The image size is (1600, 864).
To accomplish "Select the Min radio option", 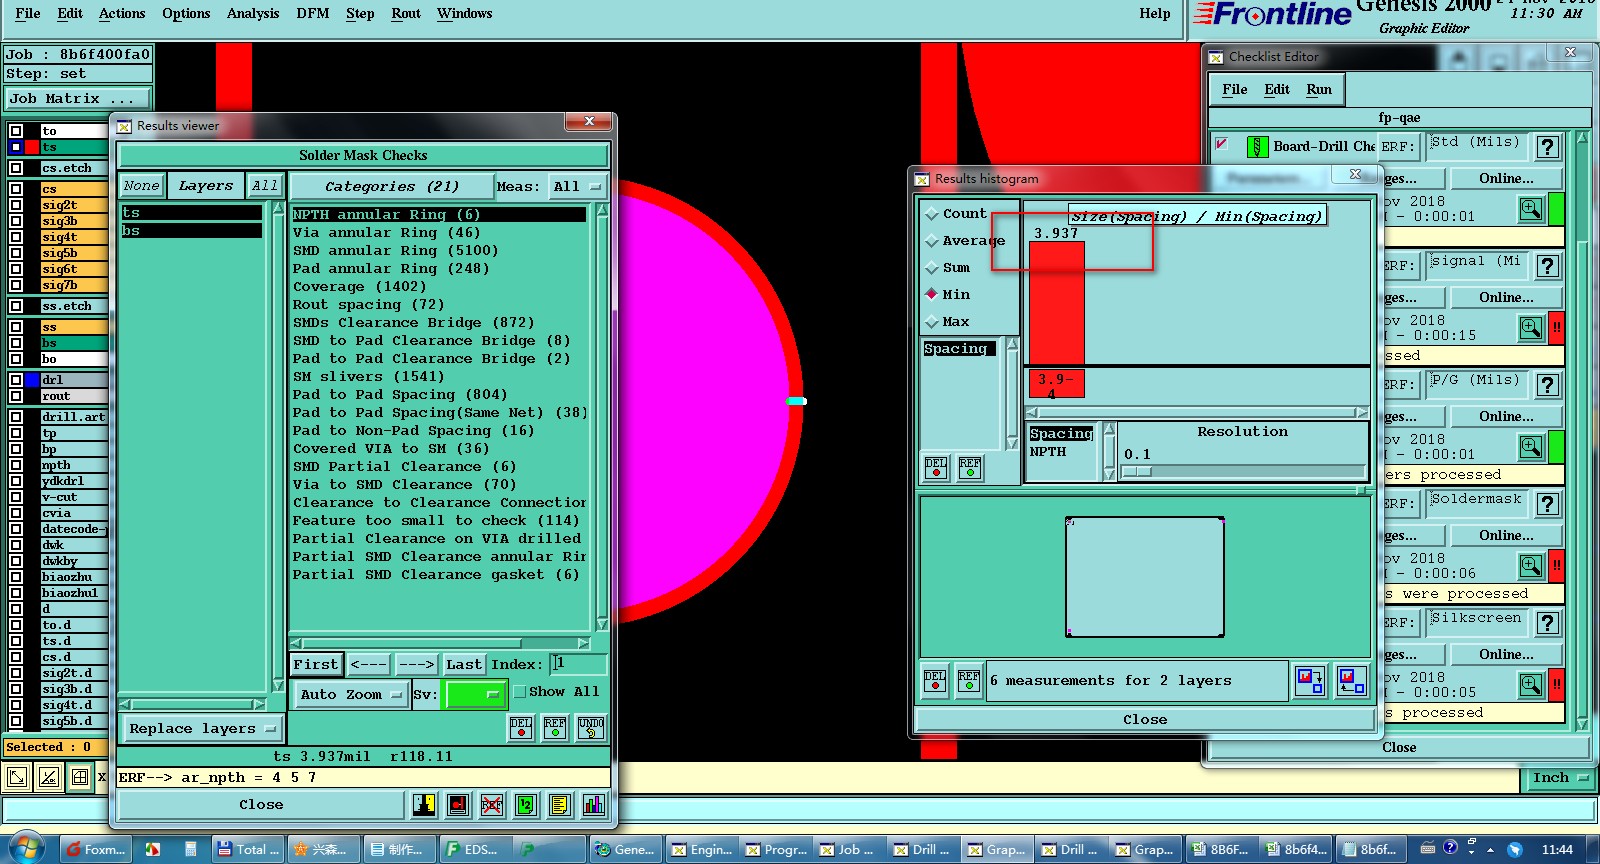I will pos(932,295).
